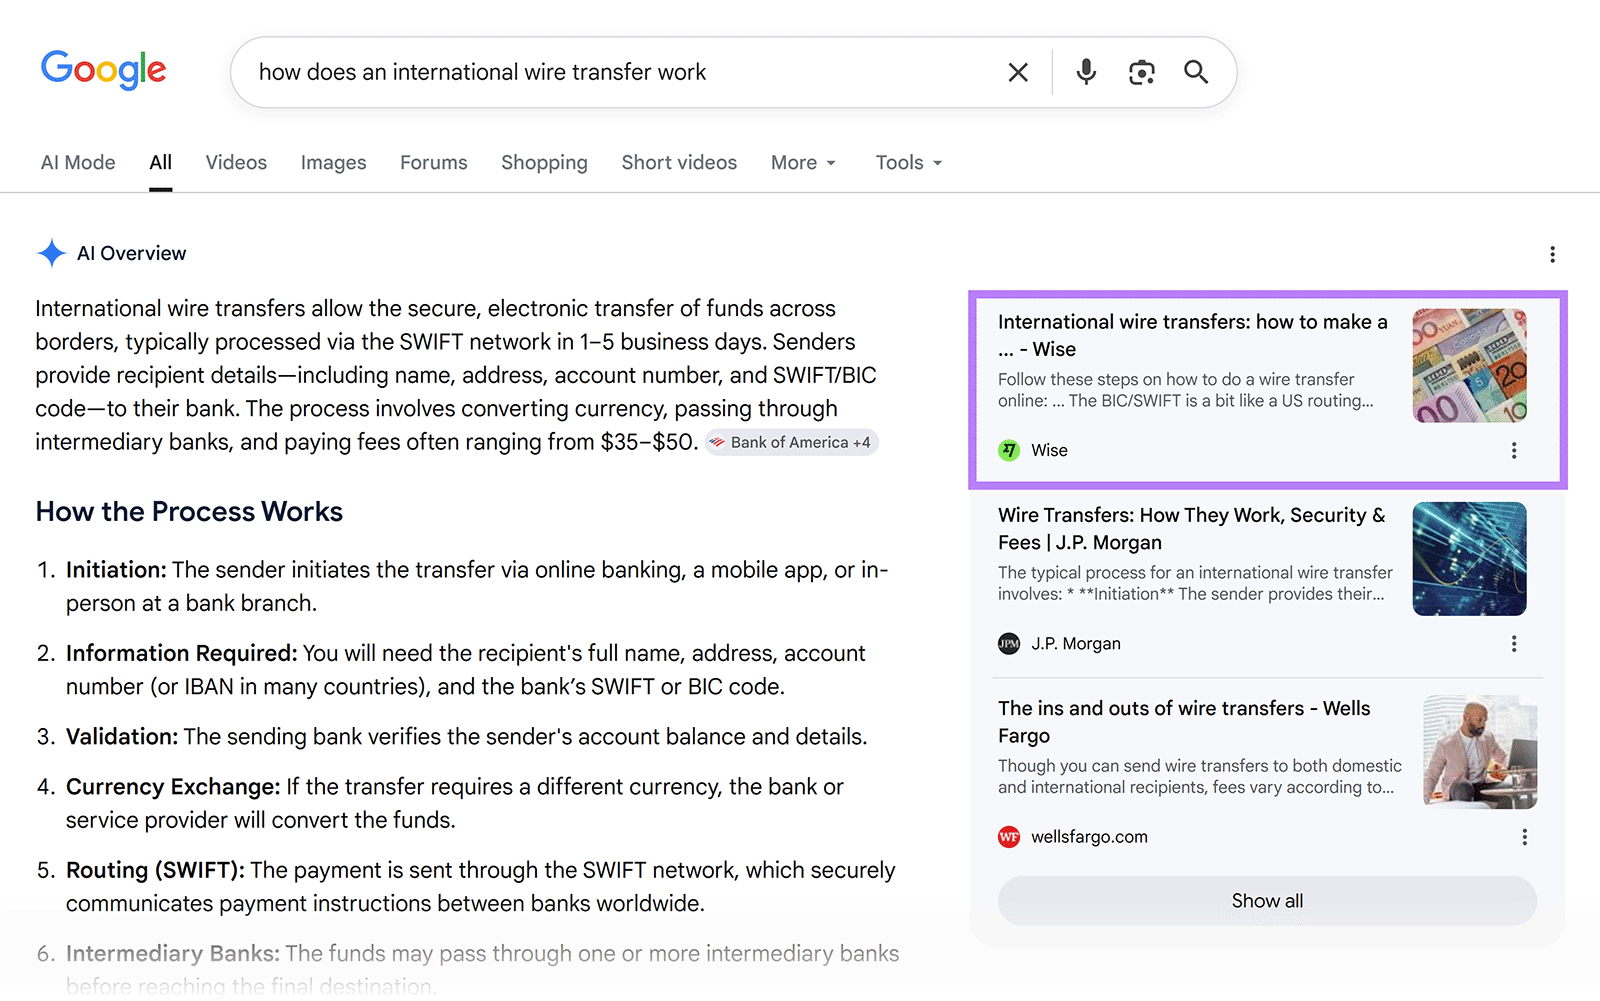Start voice search with the microphone icon
The image size is (1600, 1001).
(1086, 72)
